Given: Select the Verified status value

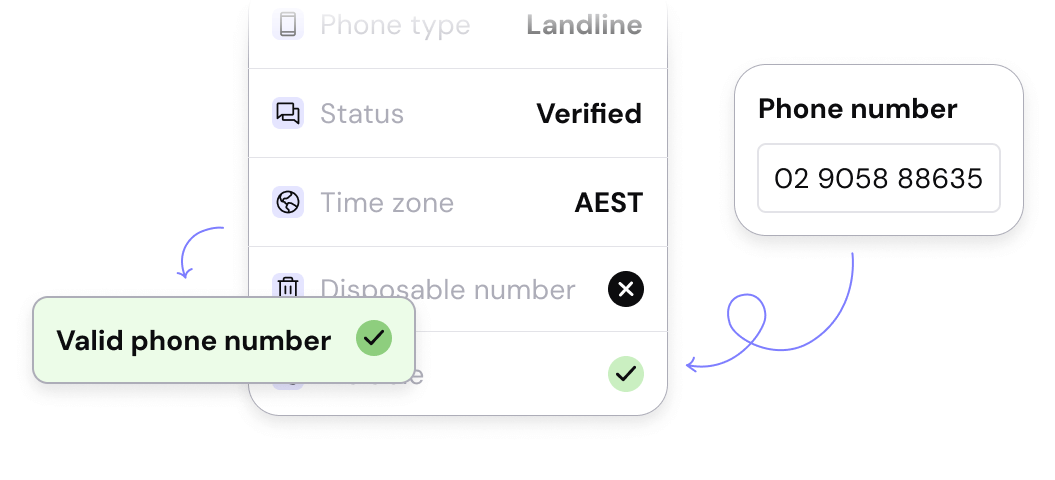Looking at the screenshot, I should click(x=589, y=113).
